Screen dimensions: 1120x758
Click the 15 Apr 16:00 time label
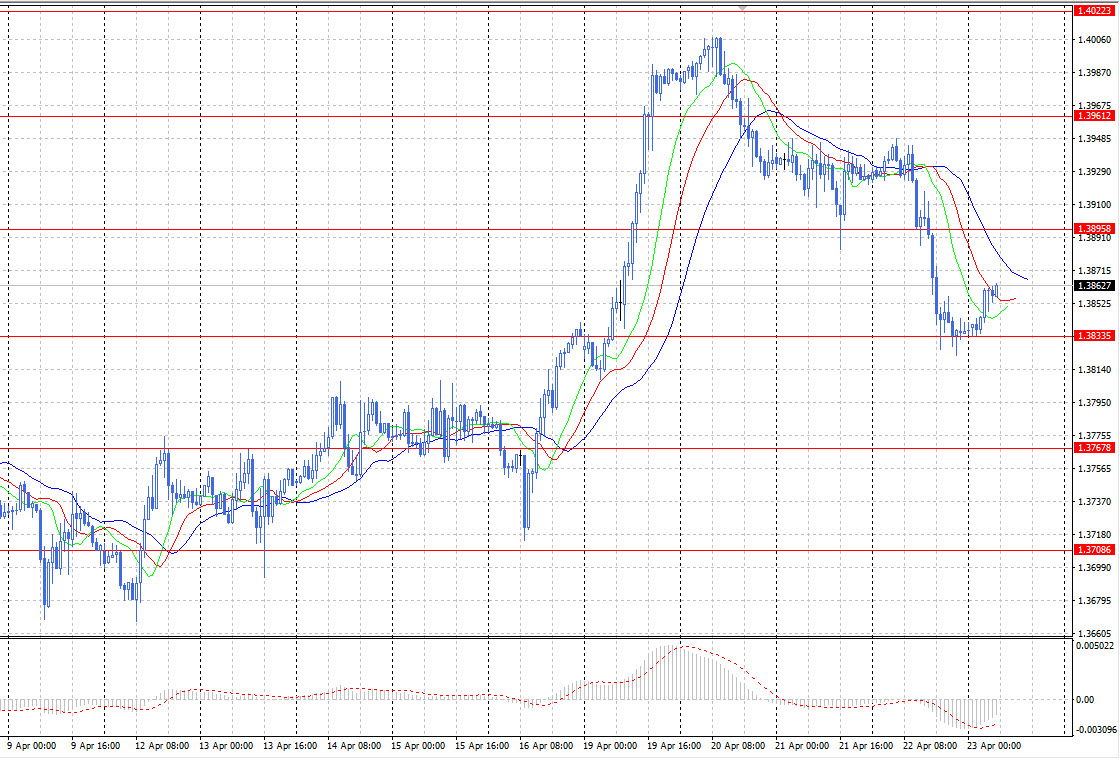pyautogui.click(x=482, y=746)
